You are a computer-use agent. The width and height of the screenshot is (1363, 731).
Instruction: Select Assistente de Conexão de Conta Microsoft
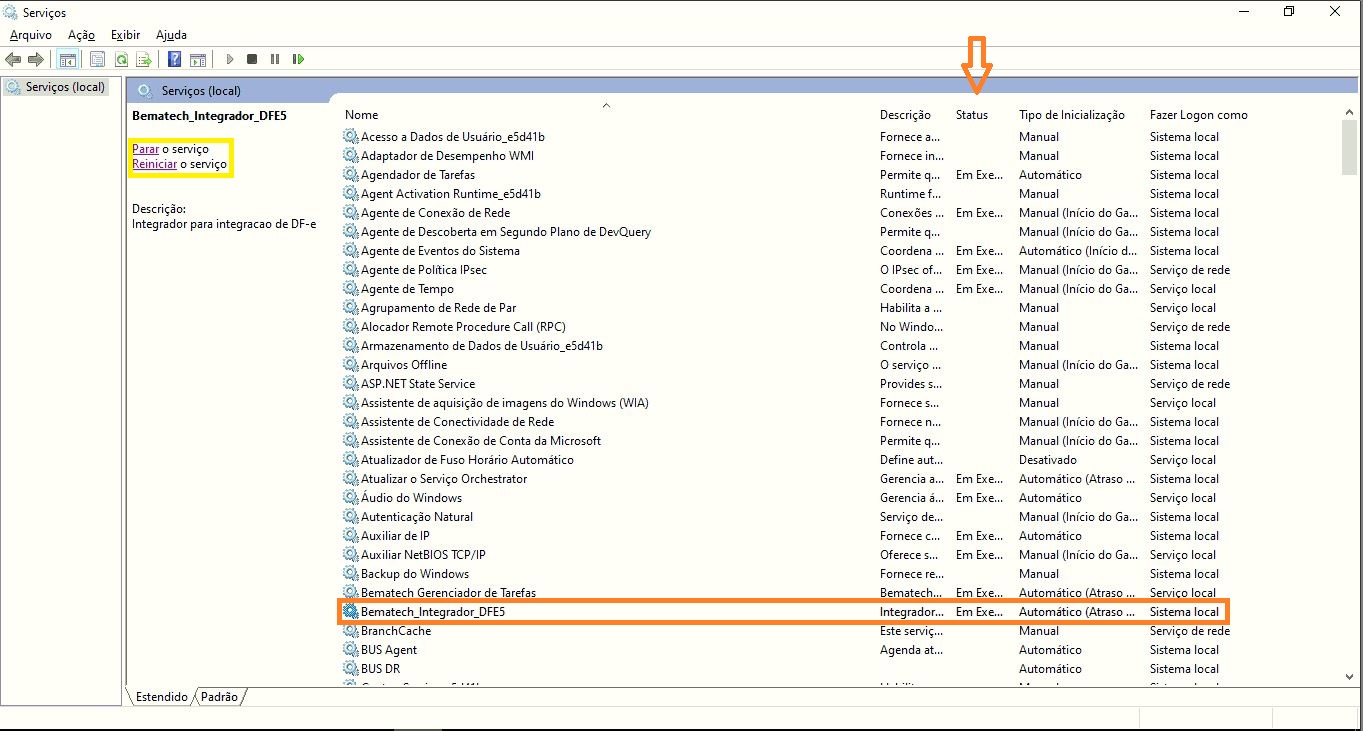pos(481,441)
